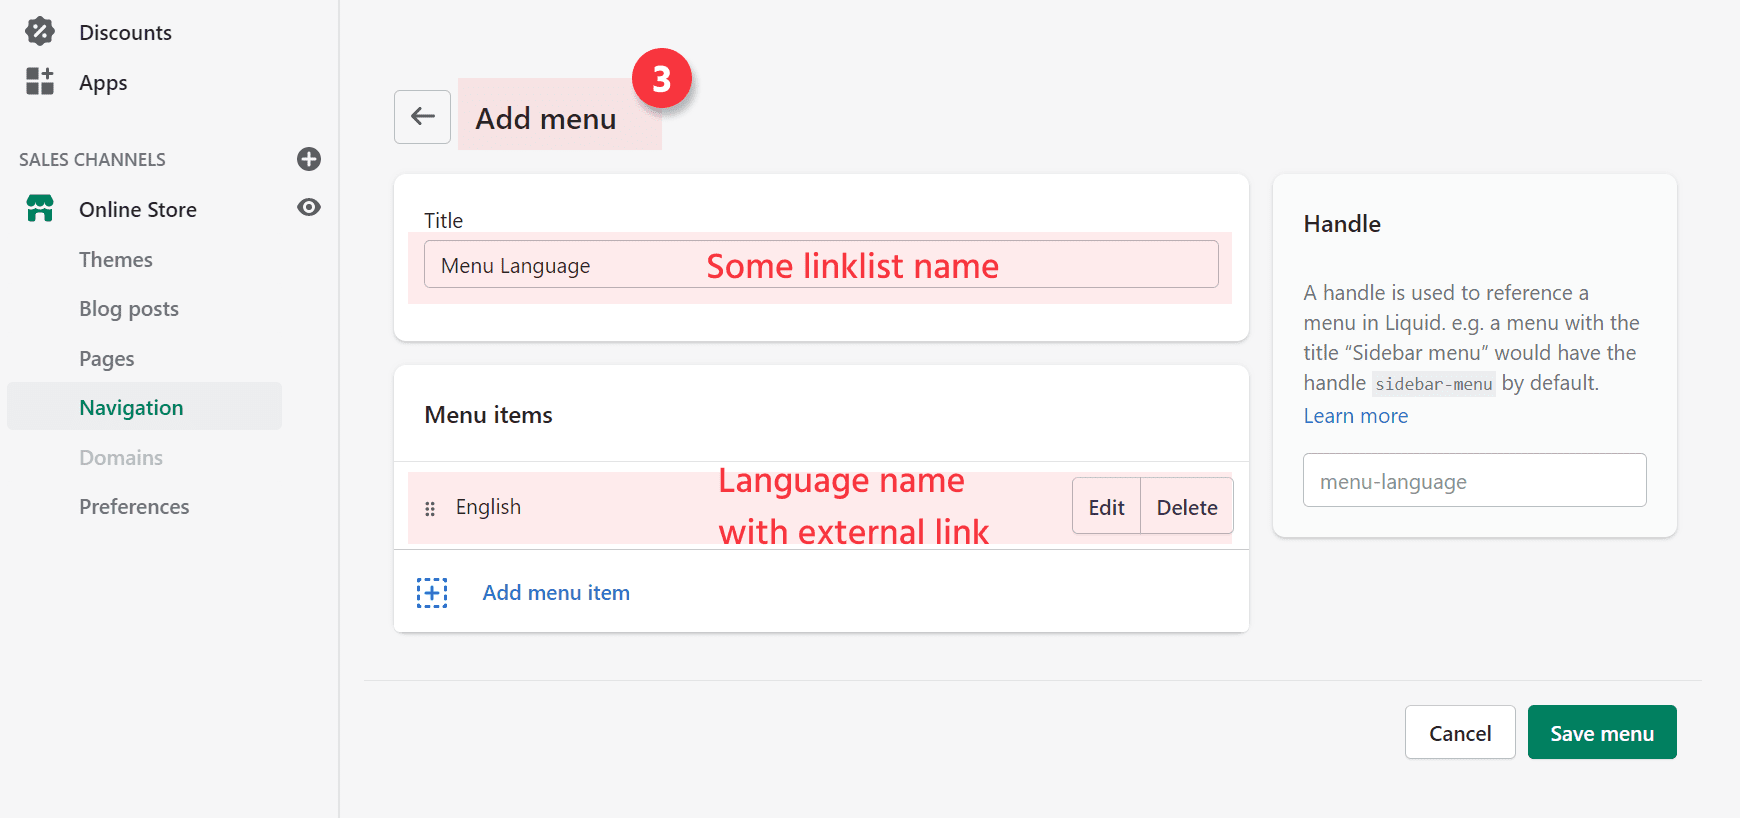The image size is (1740, 818).
Task: Click Add menu item link
Action: [556, 593]
